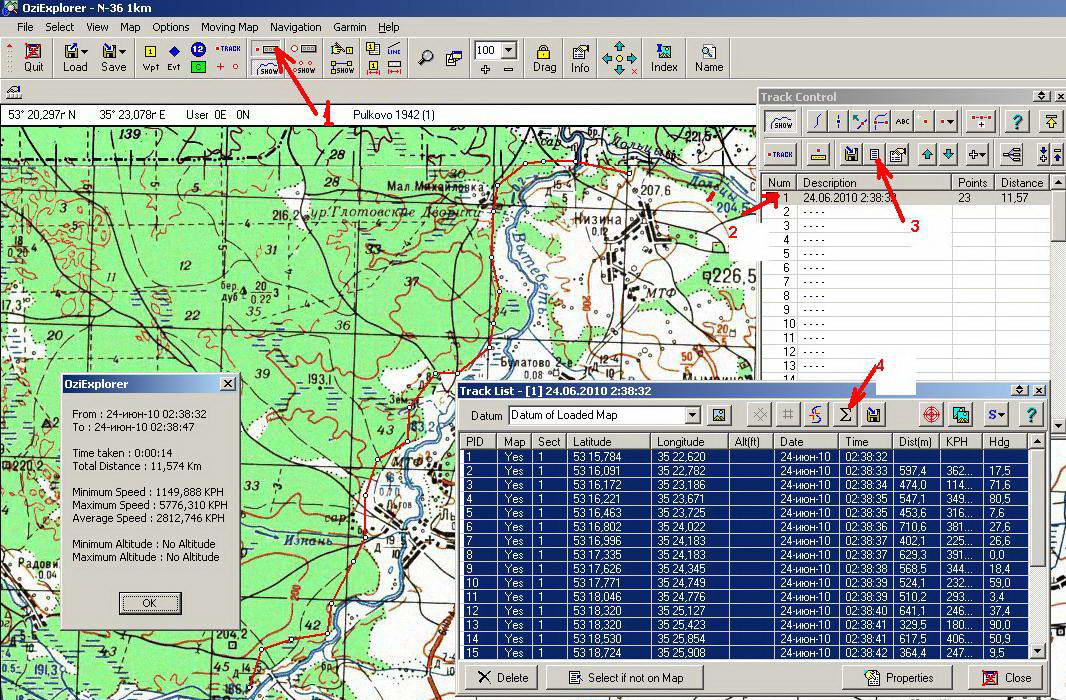Open the Navigation menu
This screenshot has width=1066, height=700.
pos(295,27)
